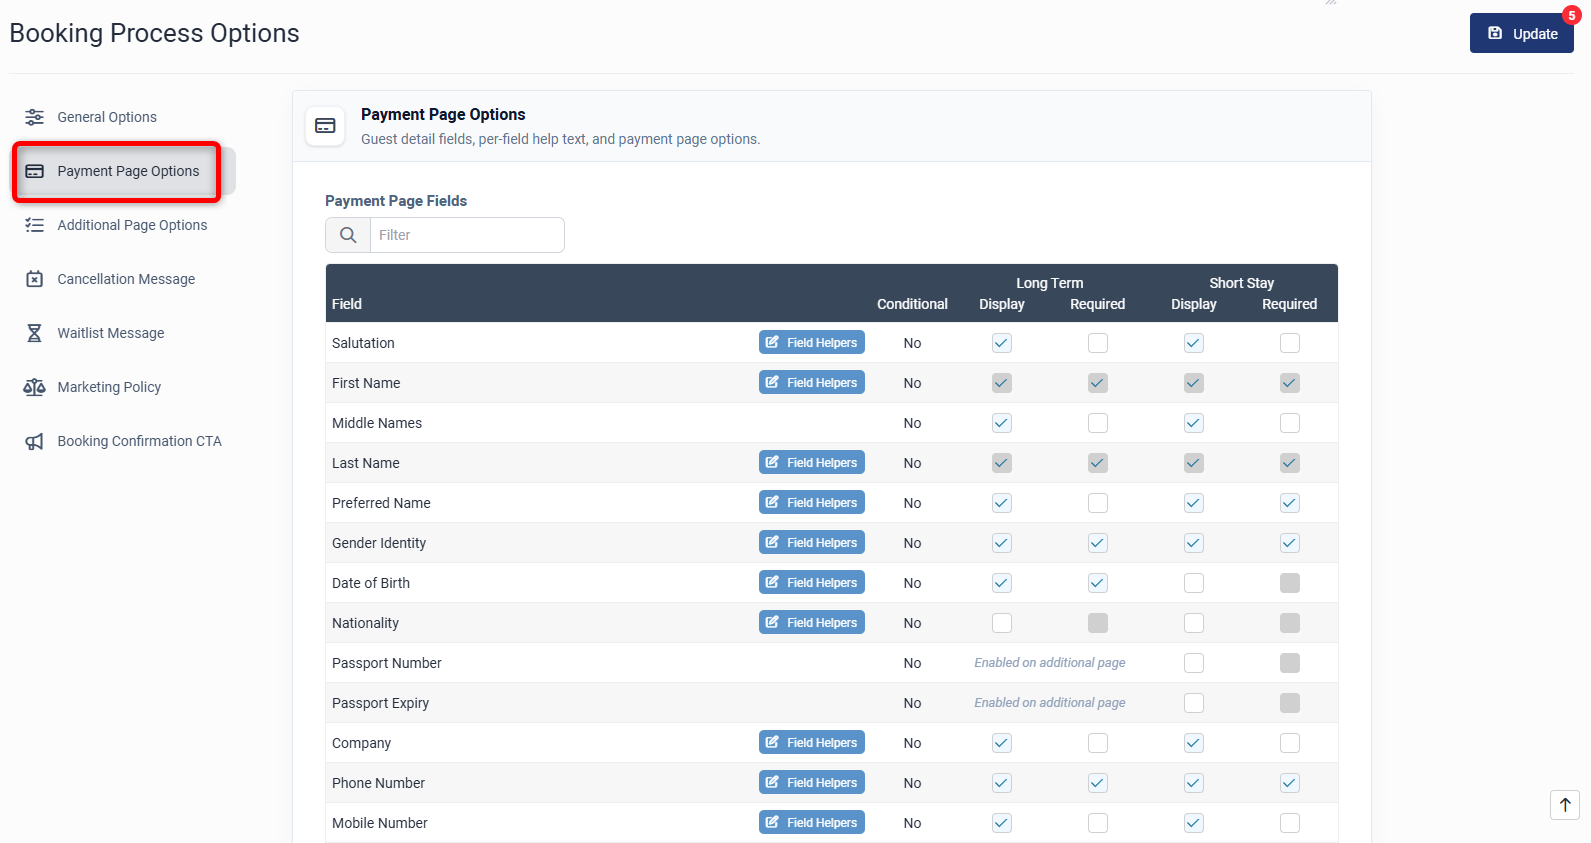The height and width of the screenshot is (843, 1591).
Task: Focus the Filter input field
Action: click(x=467, y=235)
